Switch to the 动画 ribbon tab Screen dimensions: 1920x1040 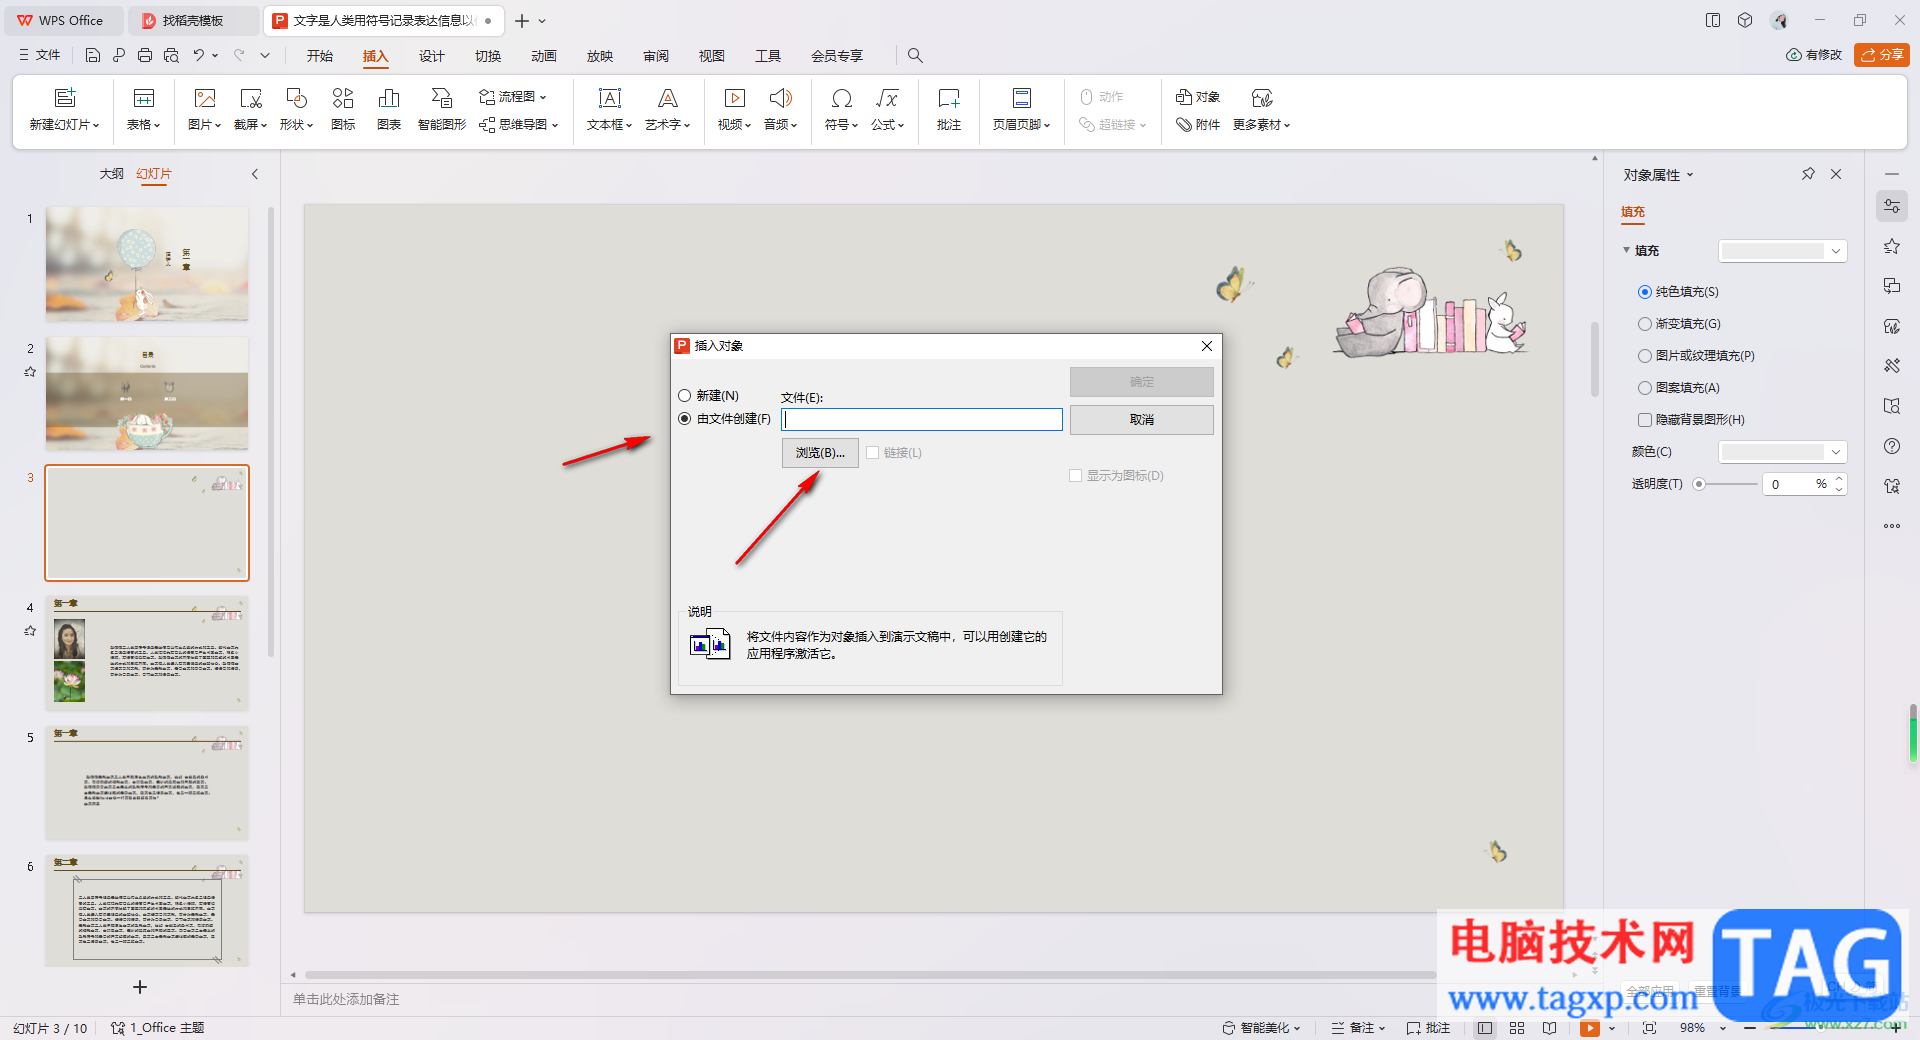pyautogui.click(x=544, y=56)
